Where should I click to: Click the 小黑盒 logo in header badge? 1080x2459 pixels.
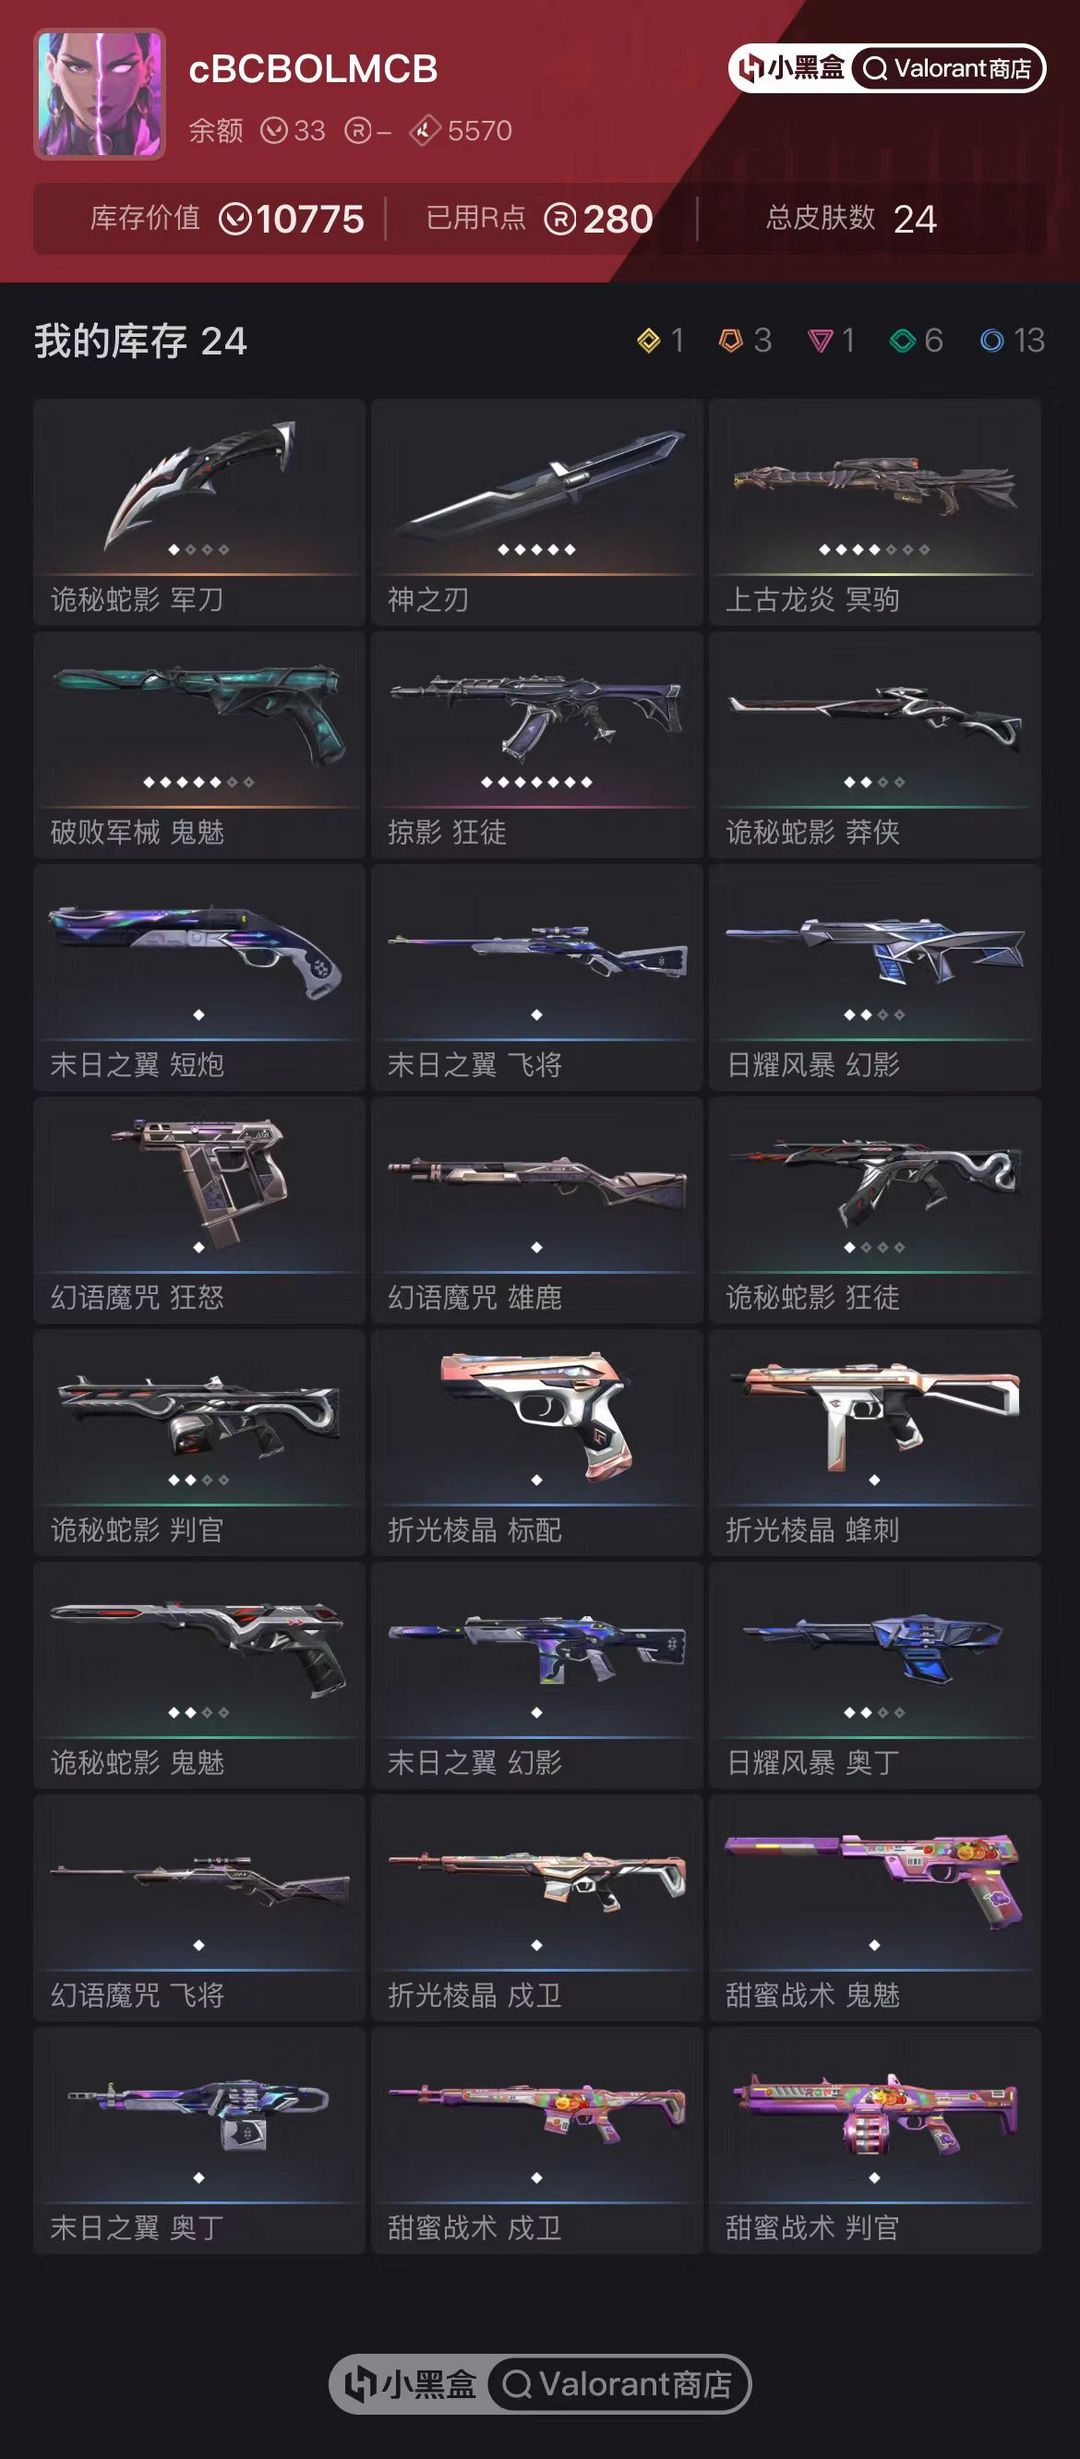[x=791, y=68]
